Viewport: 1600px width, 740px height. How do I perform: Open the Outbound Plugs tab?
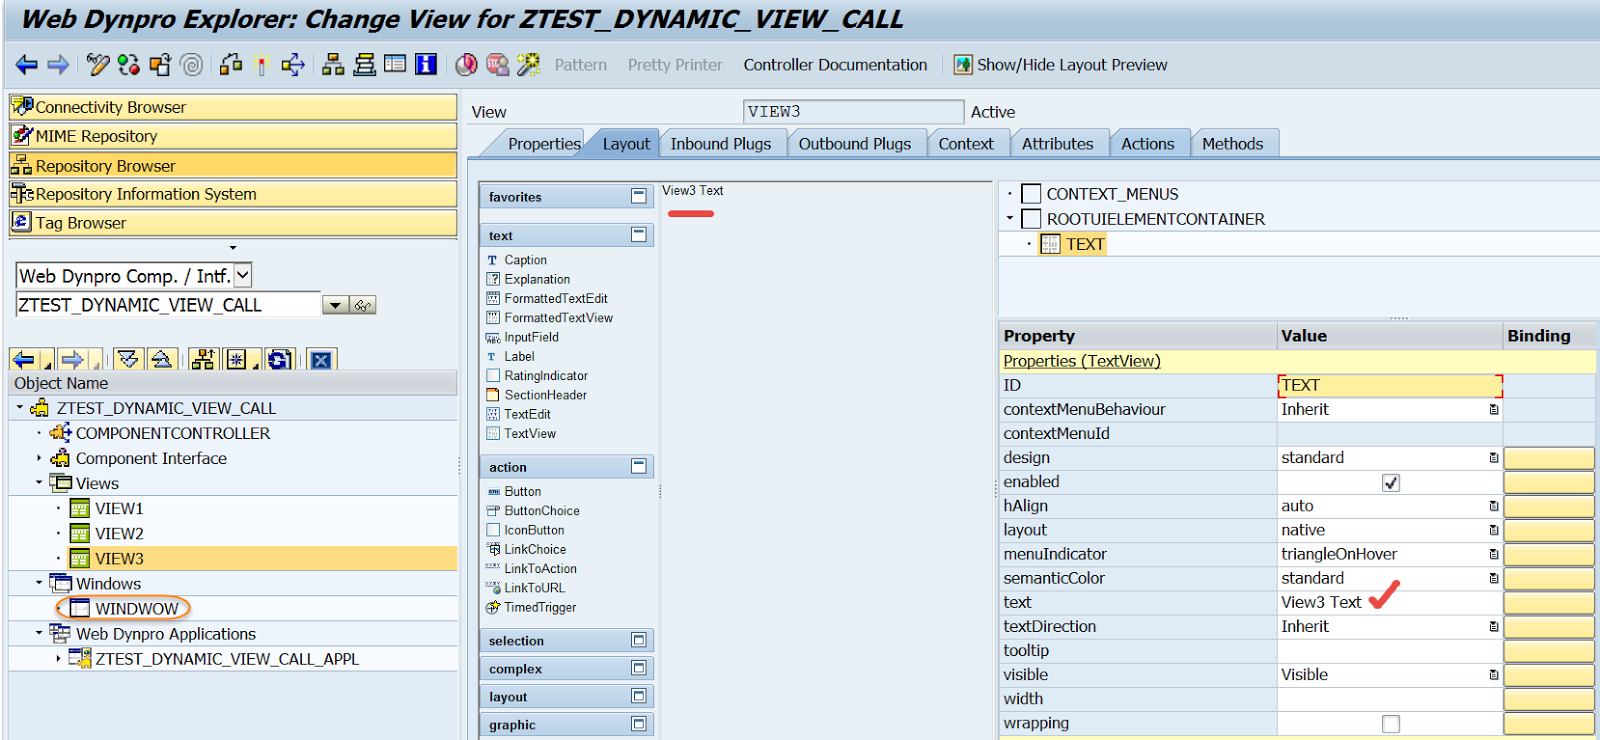[x=854, y=144]
